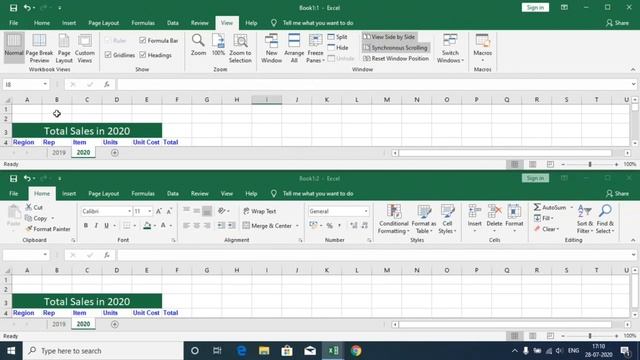Open Google Chrome from taskbar
This screenshot has width=640, height=360.
point(356,351)
